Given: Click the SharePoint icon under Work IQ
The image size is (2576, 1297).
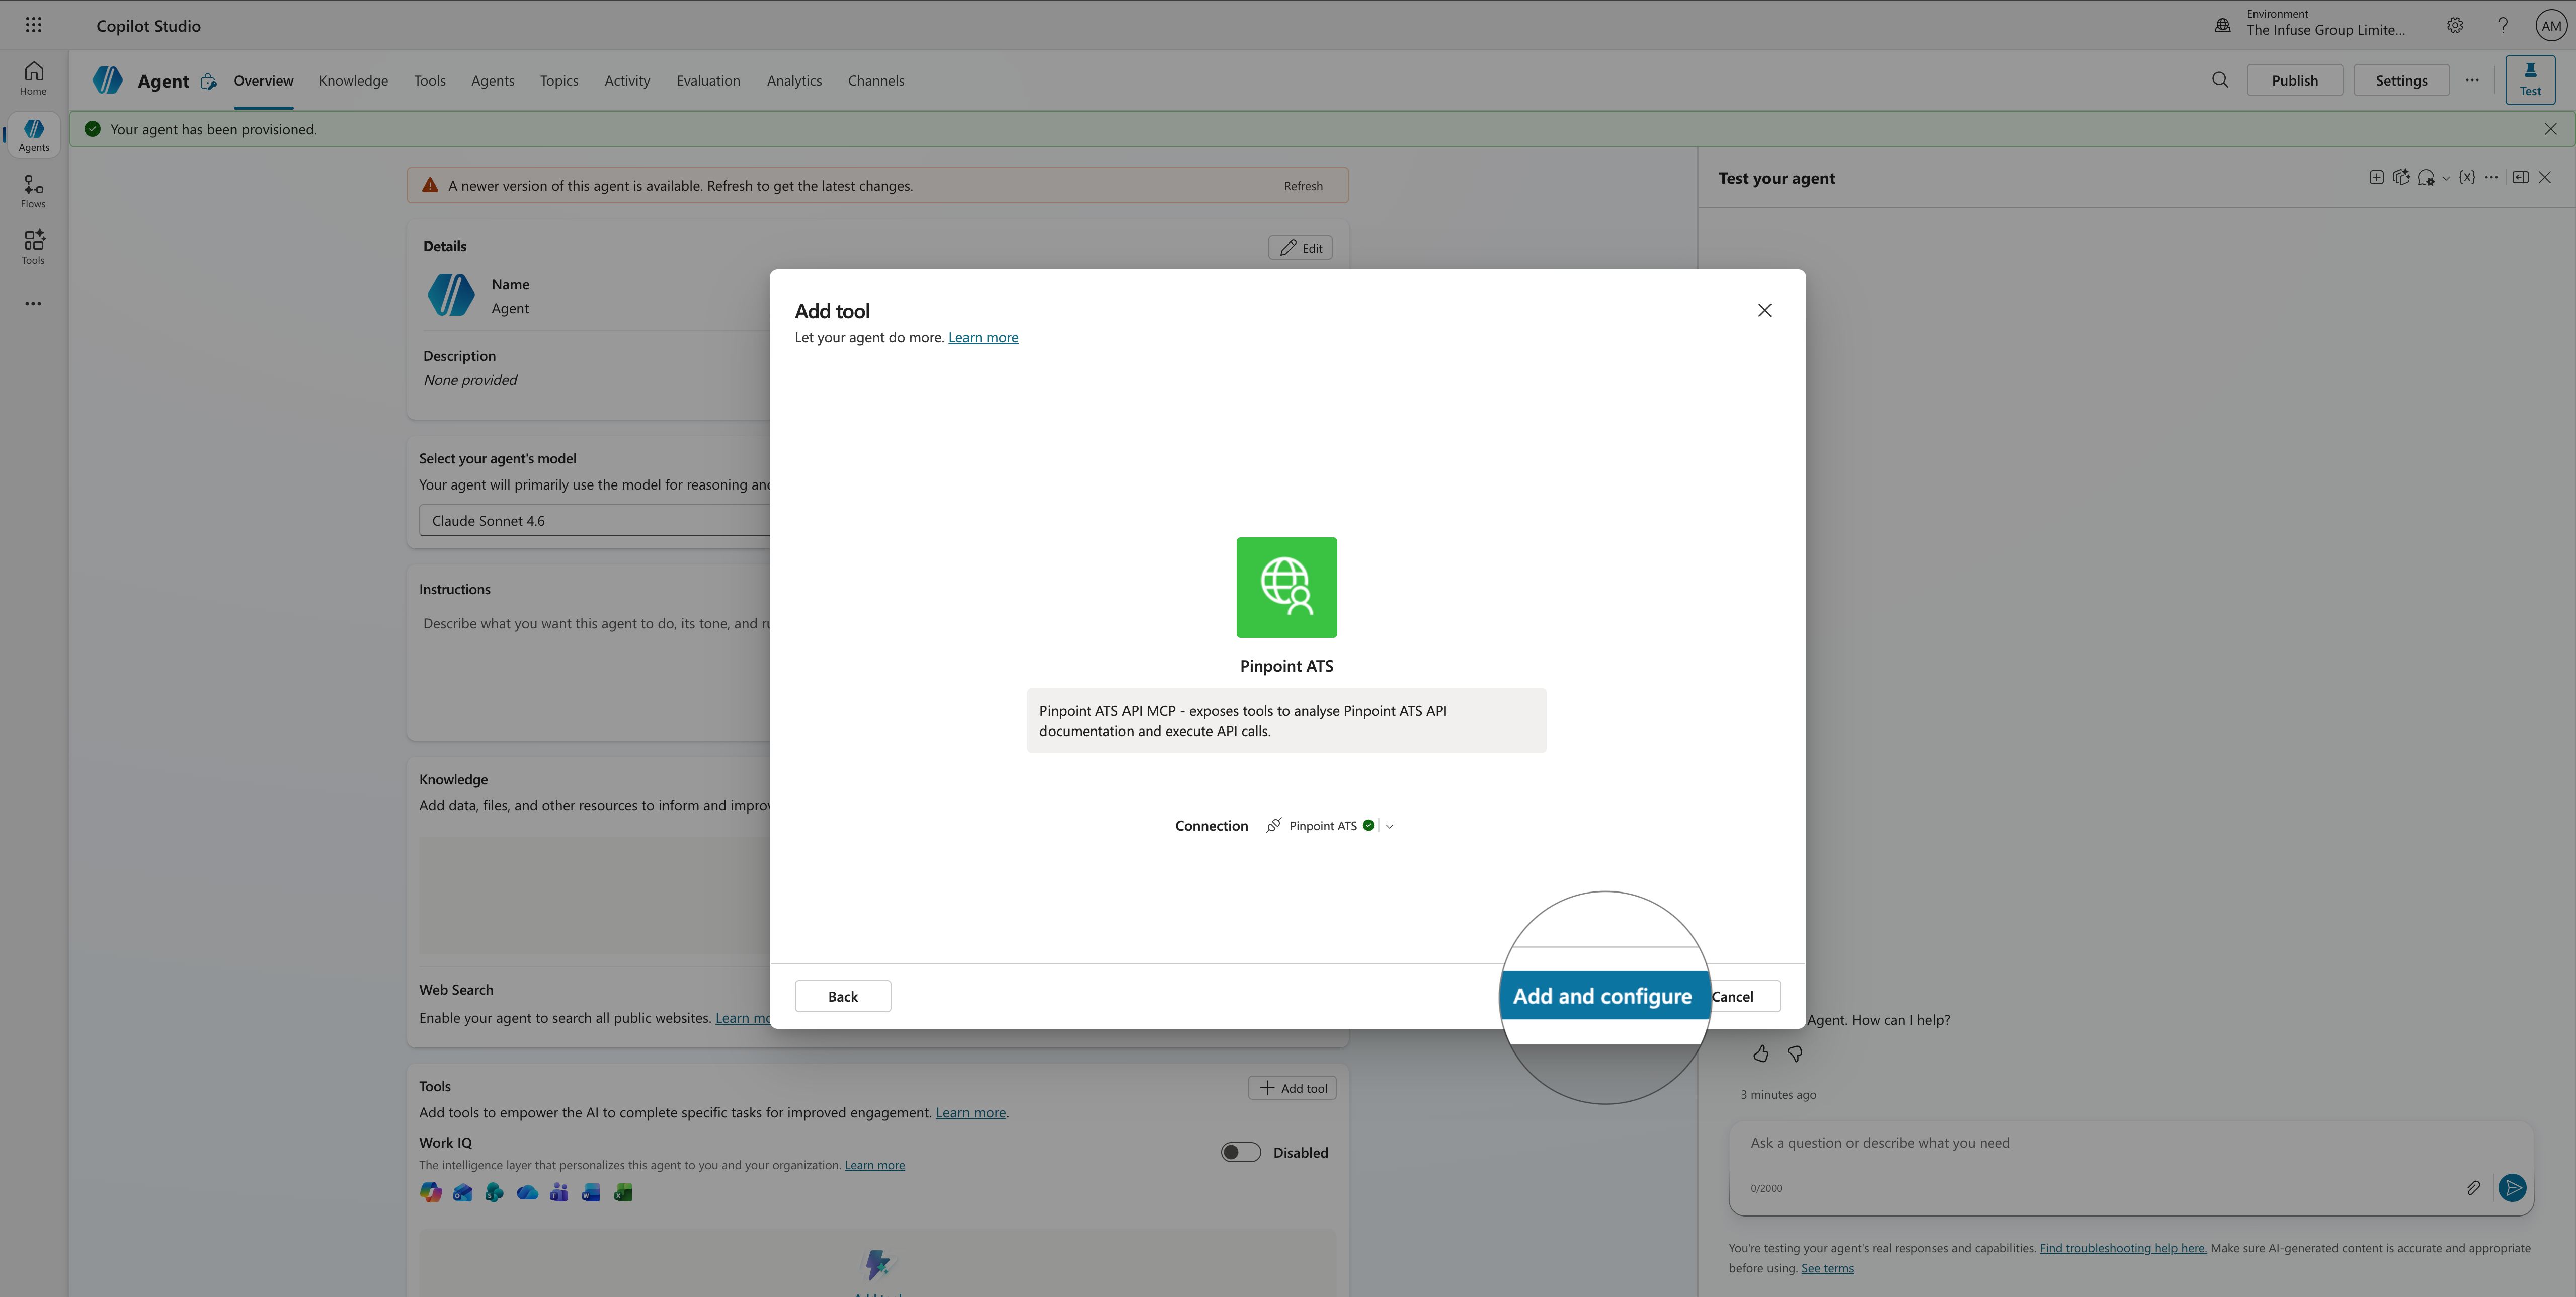Looking at the screenshot, I should 494,1192.
